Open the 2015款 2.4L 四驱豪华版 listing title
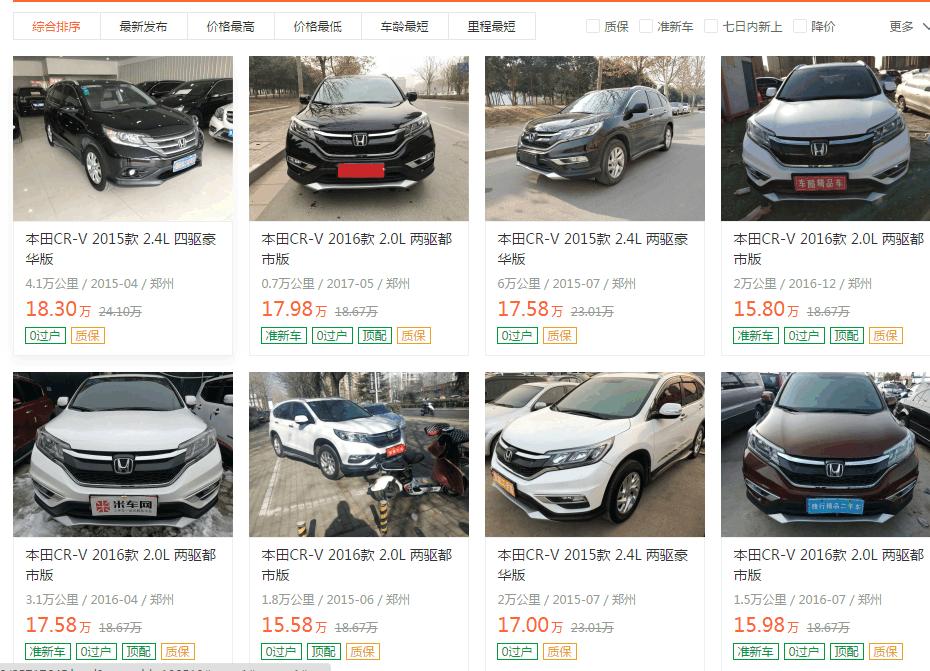Viewport: 930px width, 671px height. pyautogui.click(x=121, y=249)
